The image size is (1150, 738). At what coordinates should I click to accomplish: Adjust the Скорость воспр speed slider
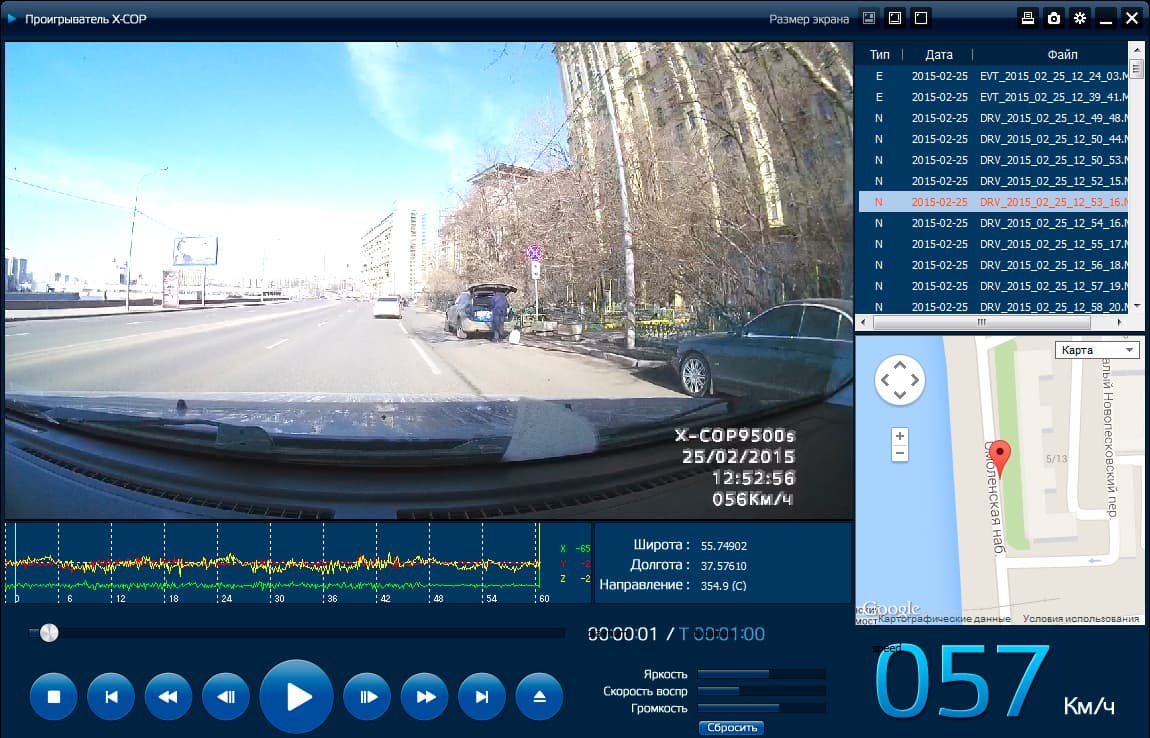coord(761,691)
